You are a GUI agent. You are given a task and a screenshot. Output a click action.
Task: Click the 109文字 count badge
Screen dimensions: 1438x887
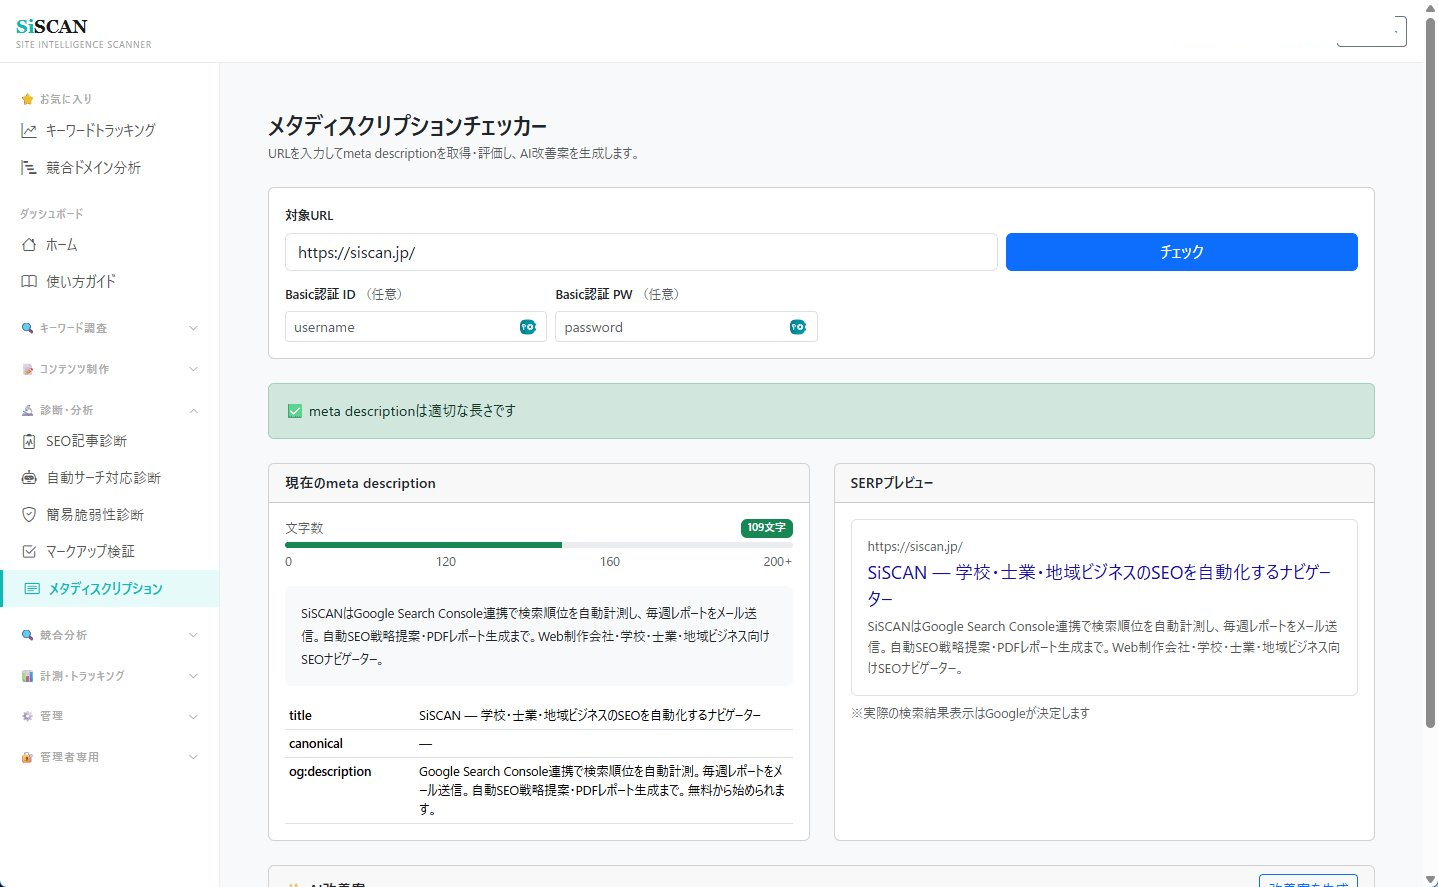[x=767, y=528]
